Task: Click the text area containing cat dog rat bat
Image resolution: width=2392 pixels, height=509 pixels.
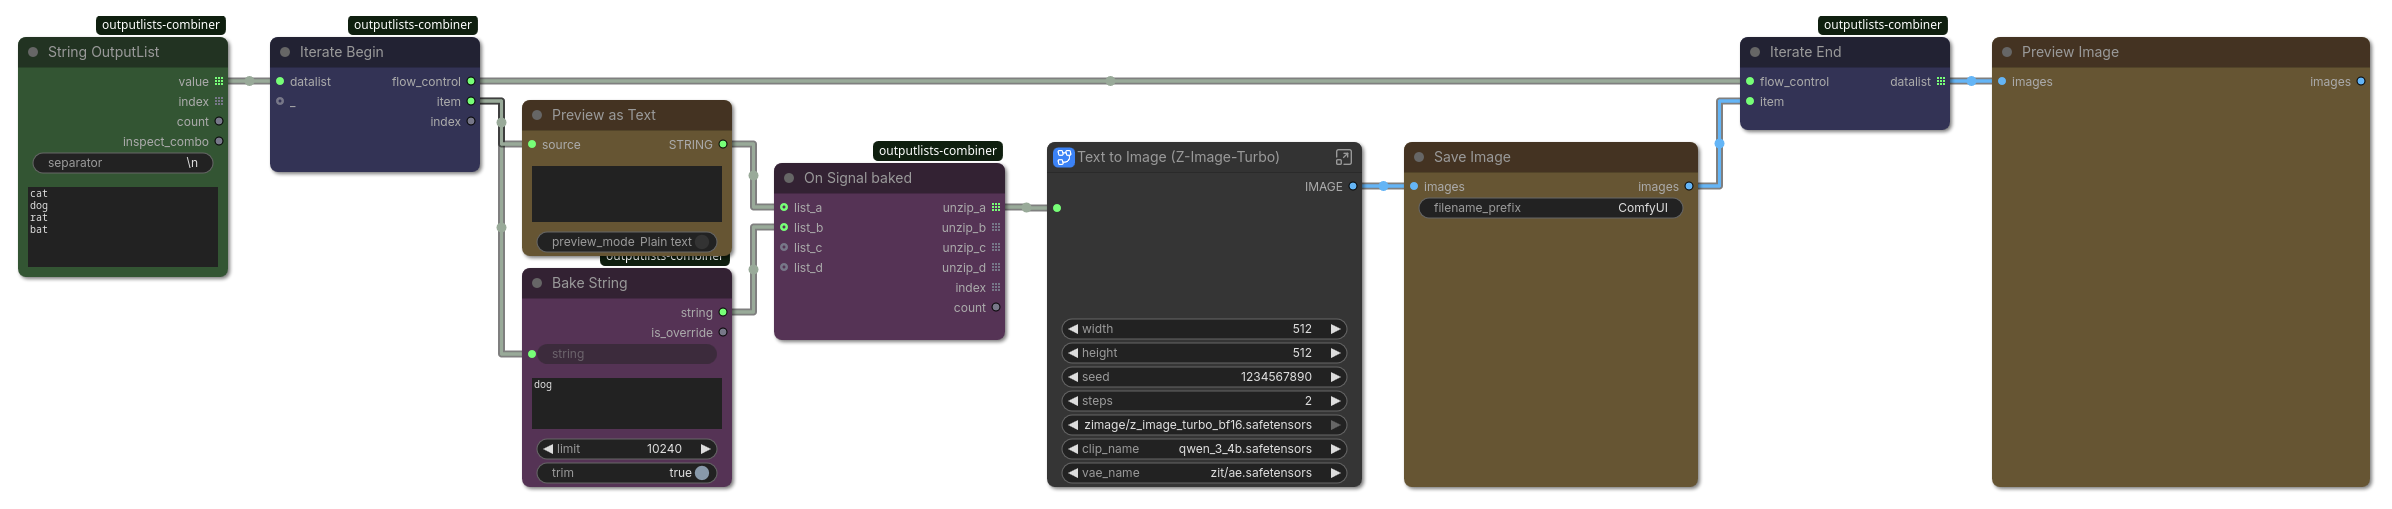Action: coord(123,227)
